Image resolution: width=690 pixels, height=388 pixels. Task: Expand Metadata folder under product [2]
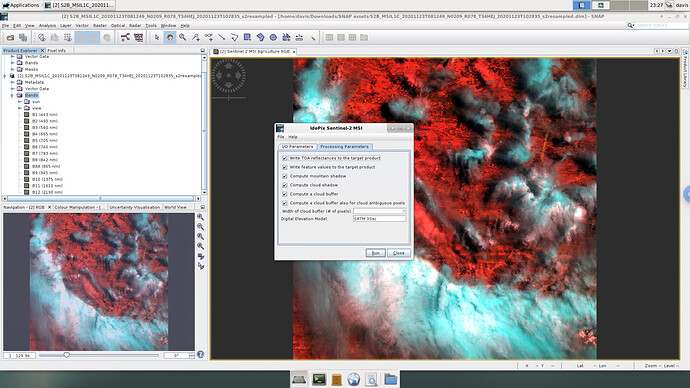click(12, 82)
